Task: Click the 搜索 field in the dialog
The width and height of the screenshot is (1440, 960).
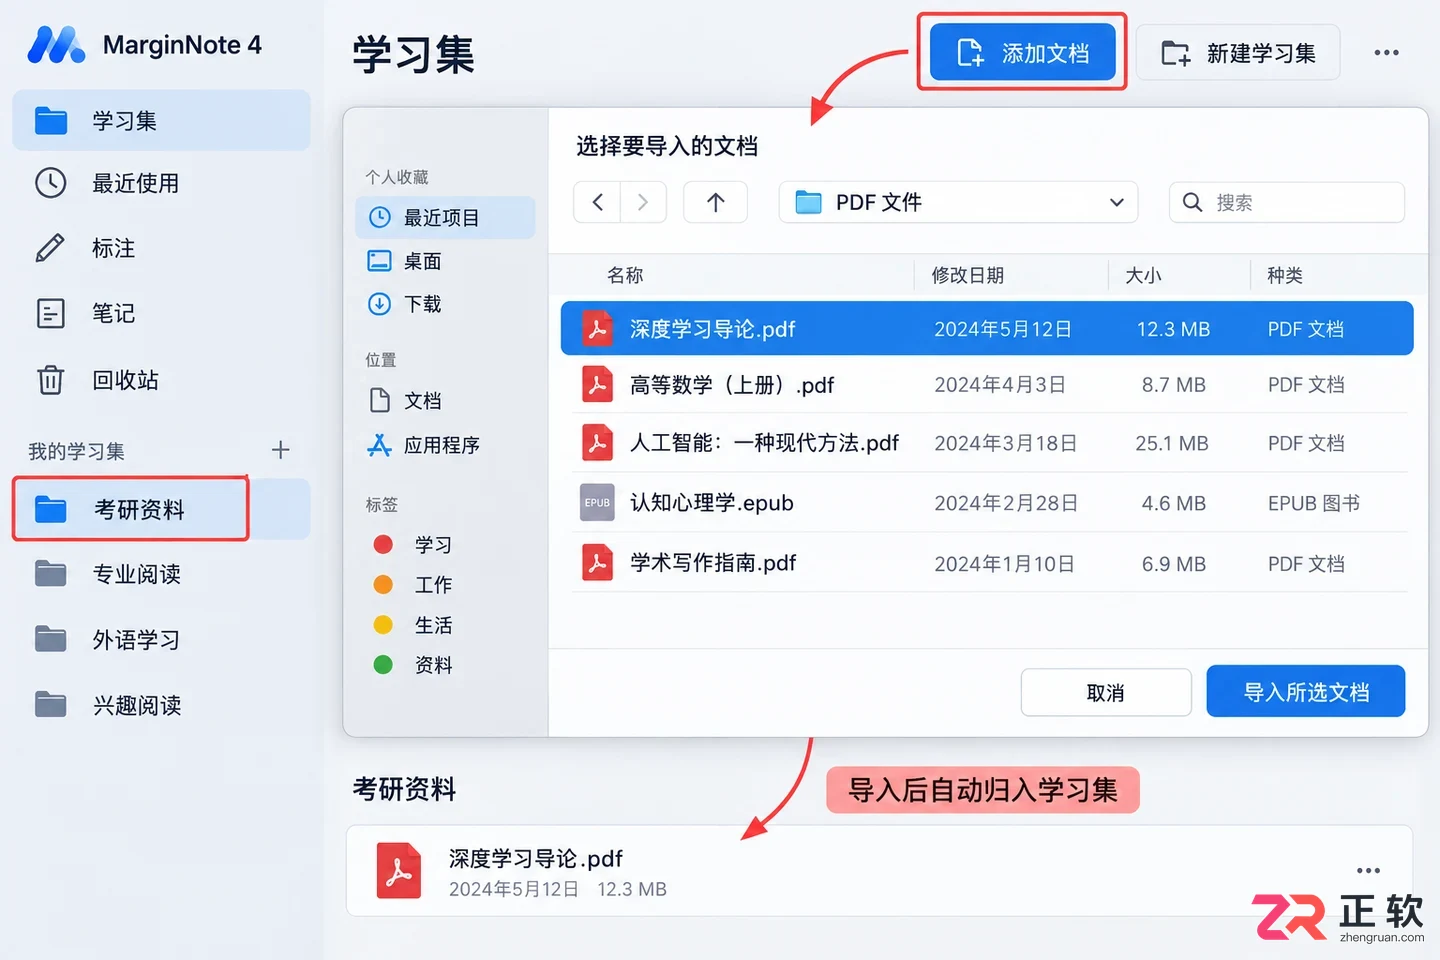Action: pos(1287,202)
